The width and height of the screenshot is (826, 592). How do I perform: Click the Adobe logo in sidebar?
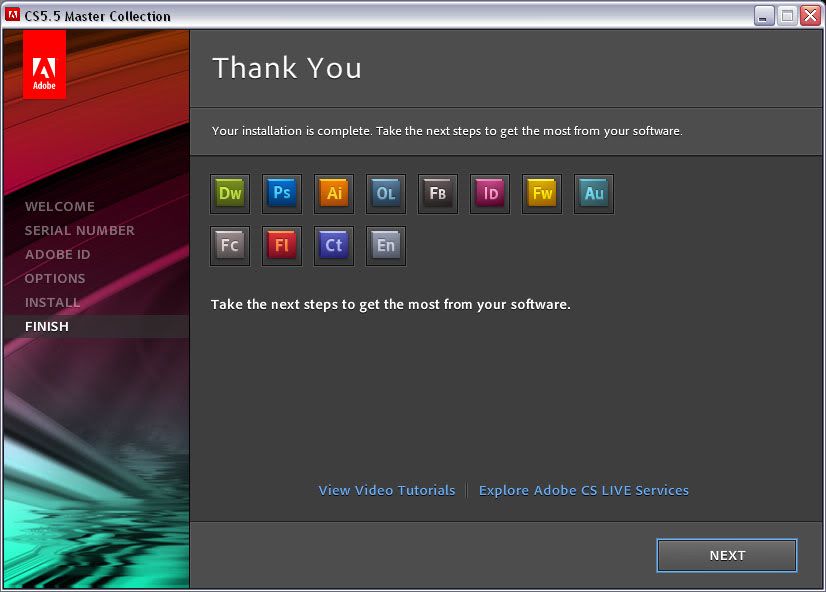point(44,64)
